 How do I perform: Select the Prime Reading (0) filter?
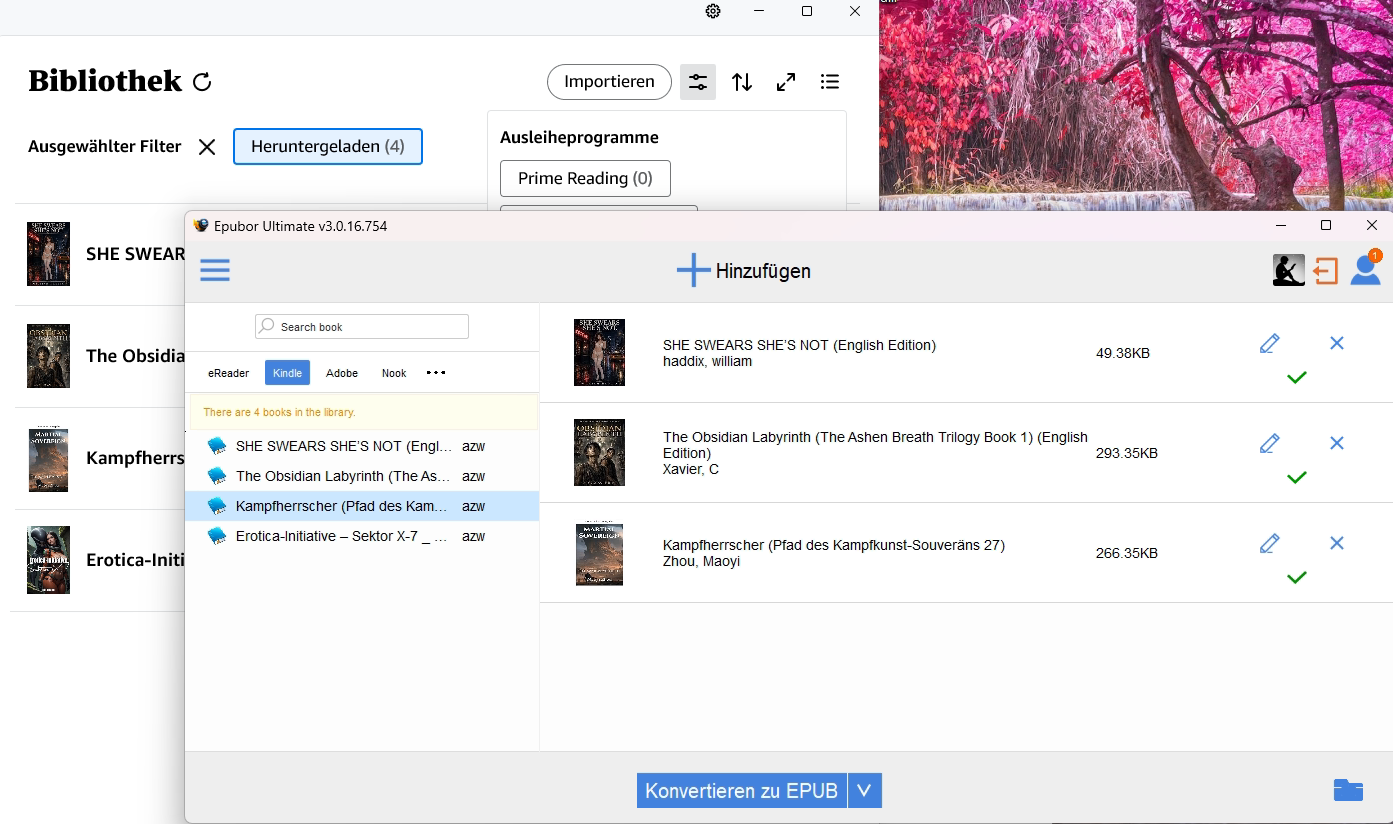pos(585,178)
